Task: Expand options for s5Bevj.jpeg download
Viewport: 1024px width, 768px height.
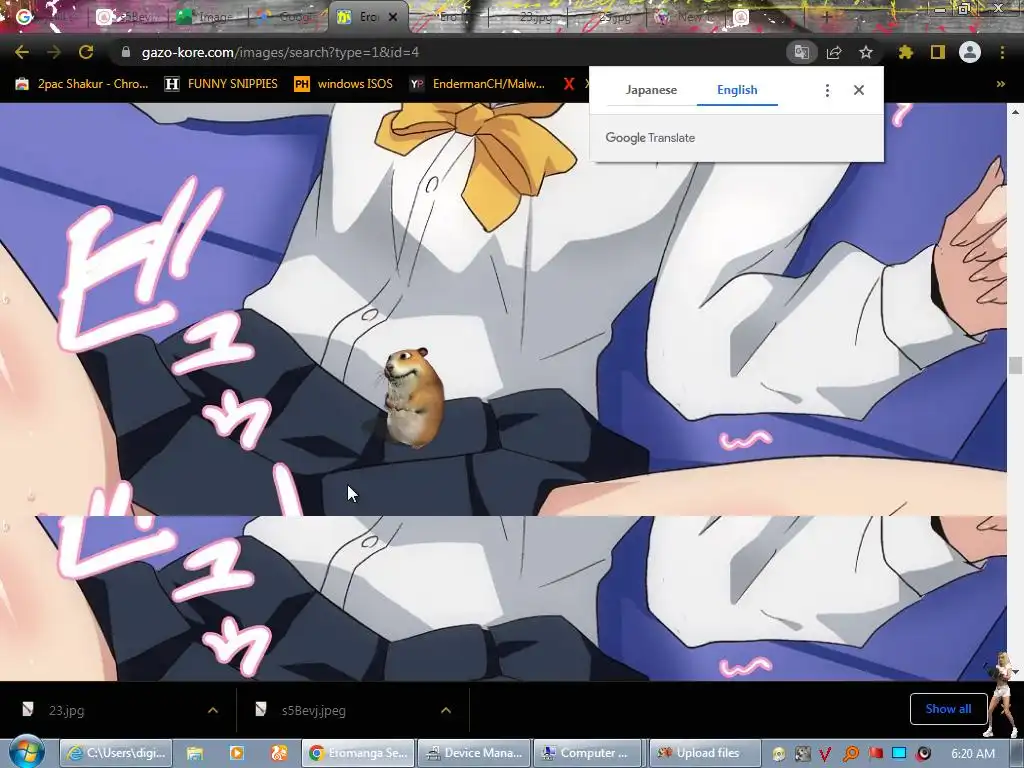Action: coord(446,710)
